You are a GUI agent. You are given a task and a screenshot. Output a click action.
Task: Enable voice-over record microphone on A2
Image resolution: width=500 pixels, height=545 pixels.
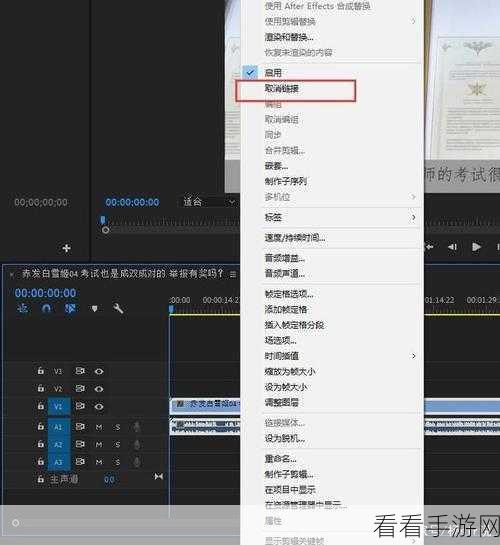[x=137, y=445]
